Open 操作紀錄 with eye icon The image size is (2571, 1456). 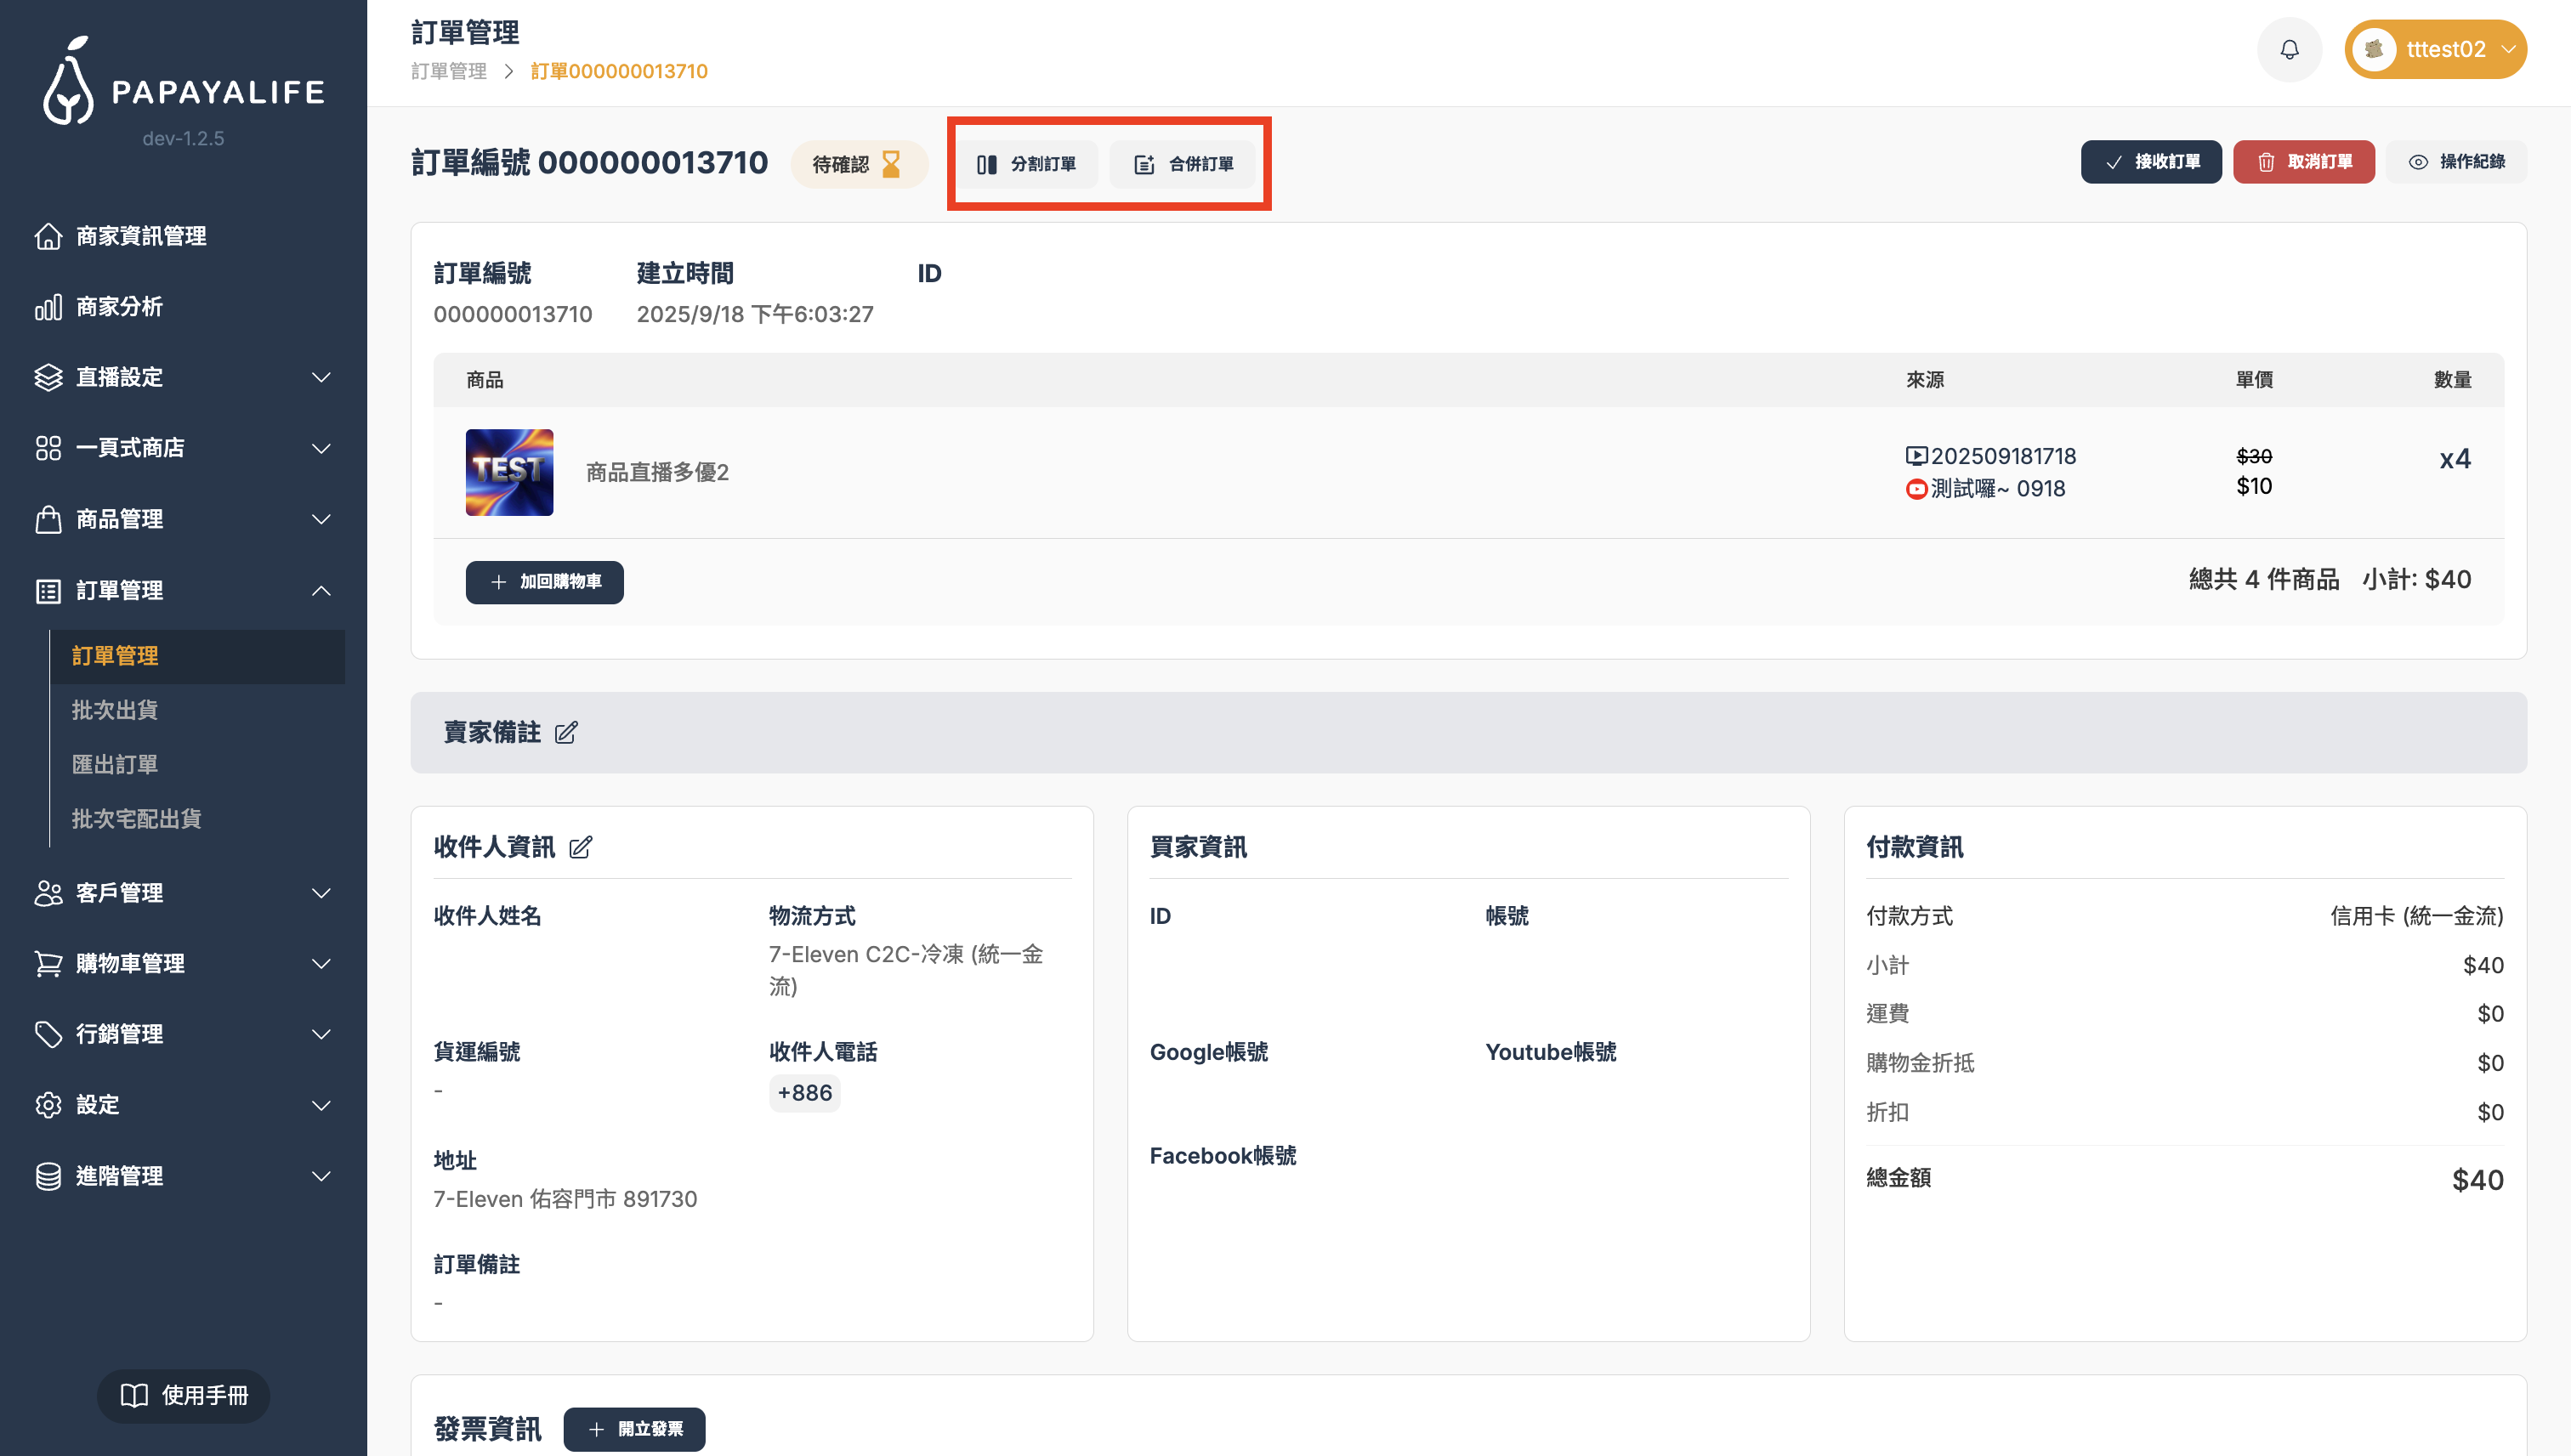coord(2455,162)
